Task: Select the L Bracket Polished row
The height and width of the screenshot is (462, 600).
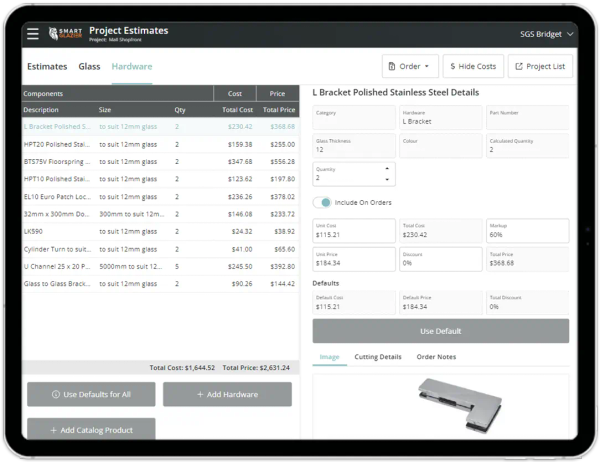Action: pyautogui.click(x=160, y=126)
